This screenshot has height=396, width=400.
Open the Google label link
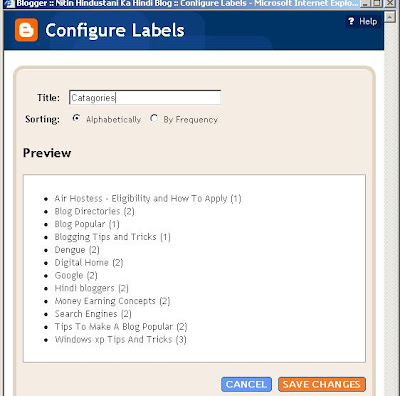coord(69,275)
